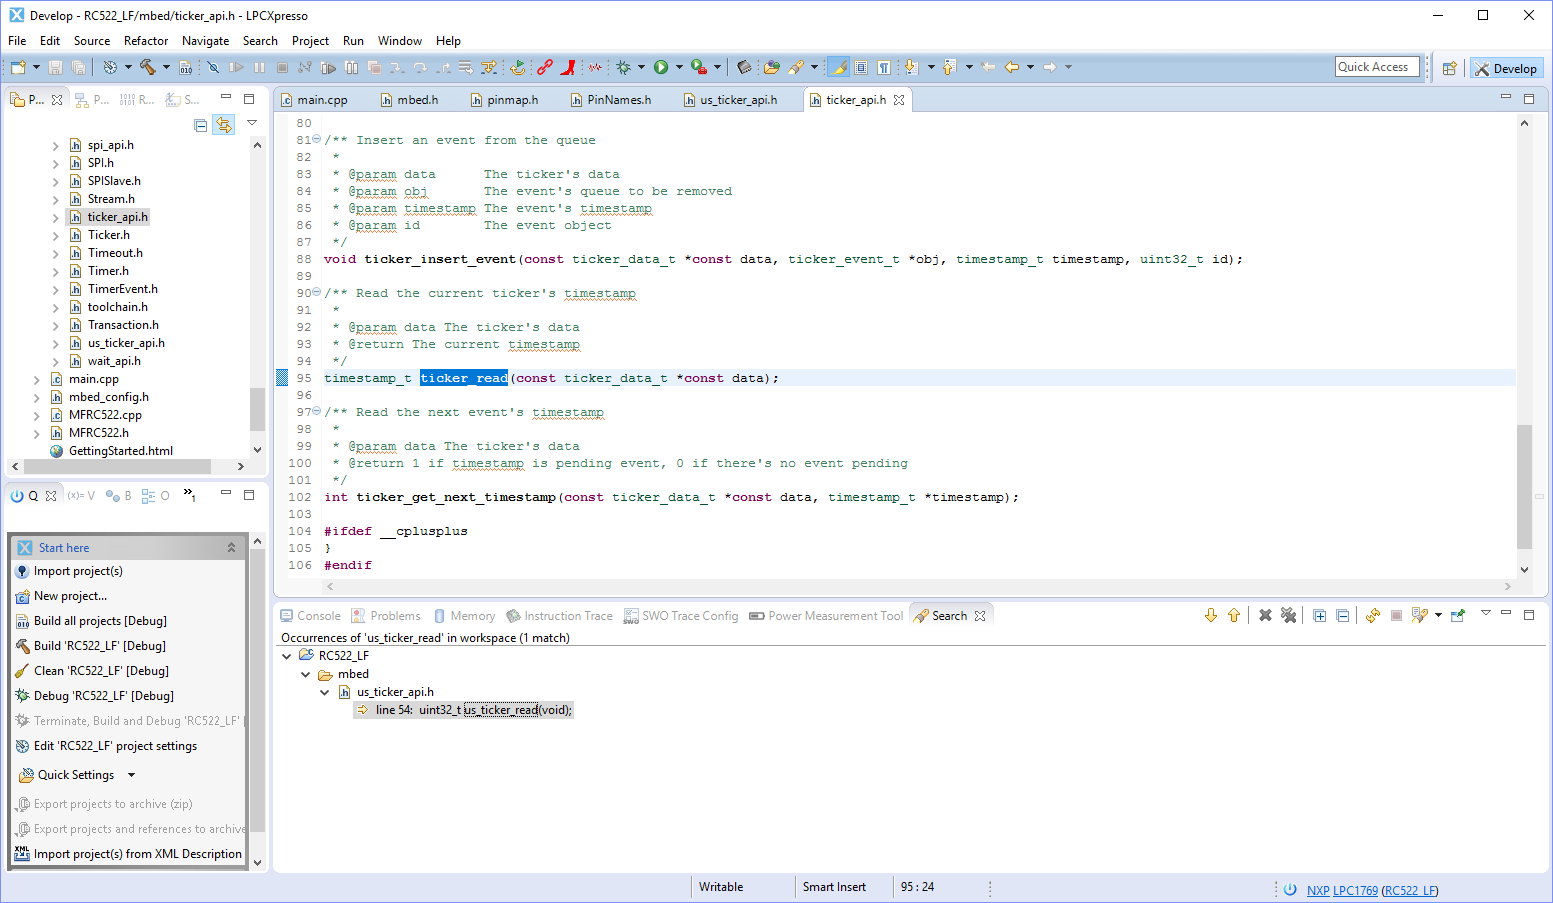
Task: Toggle Show Whitespace Characters
Action: pyautogui.click(x=884, y=67)
